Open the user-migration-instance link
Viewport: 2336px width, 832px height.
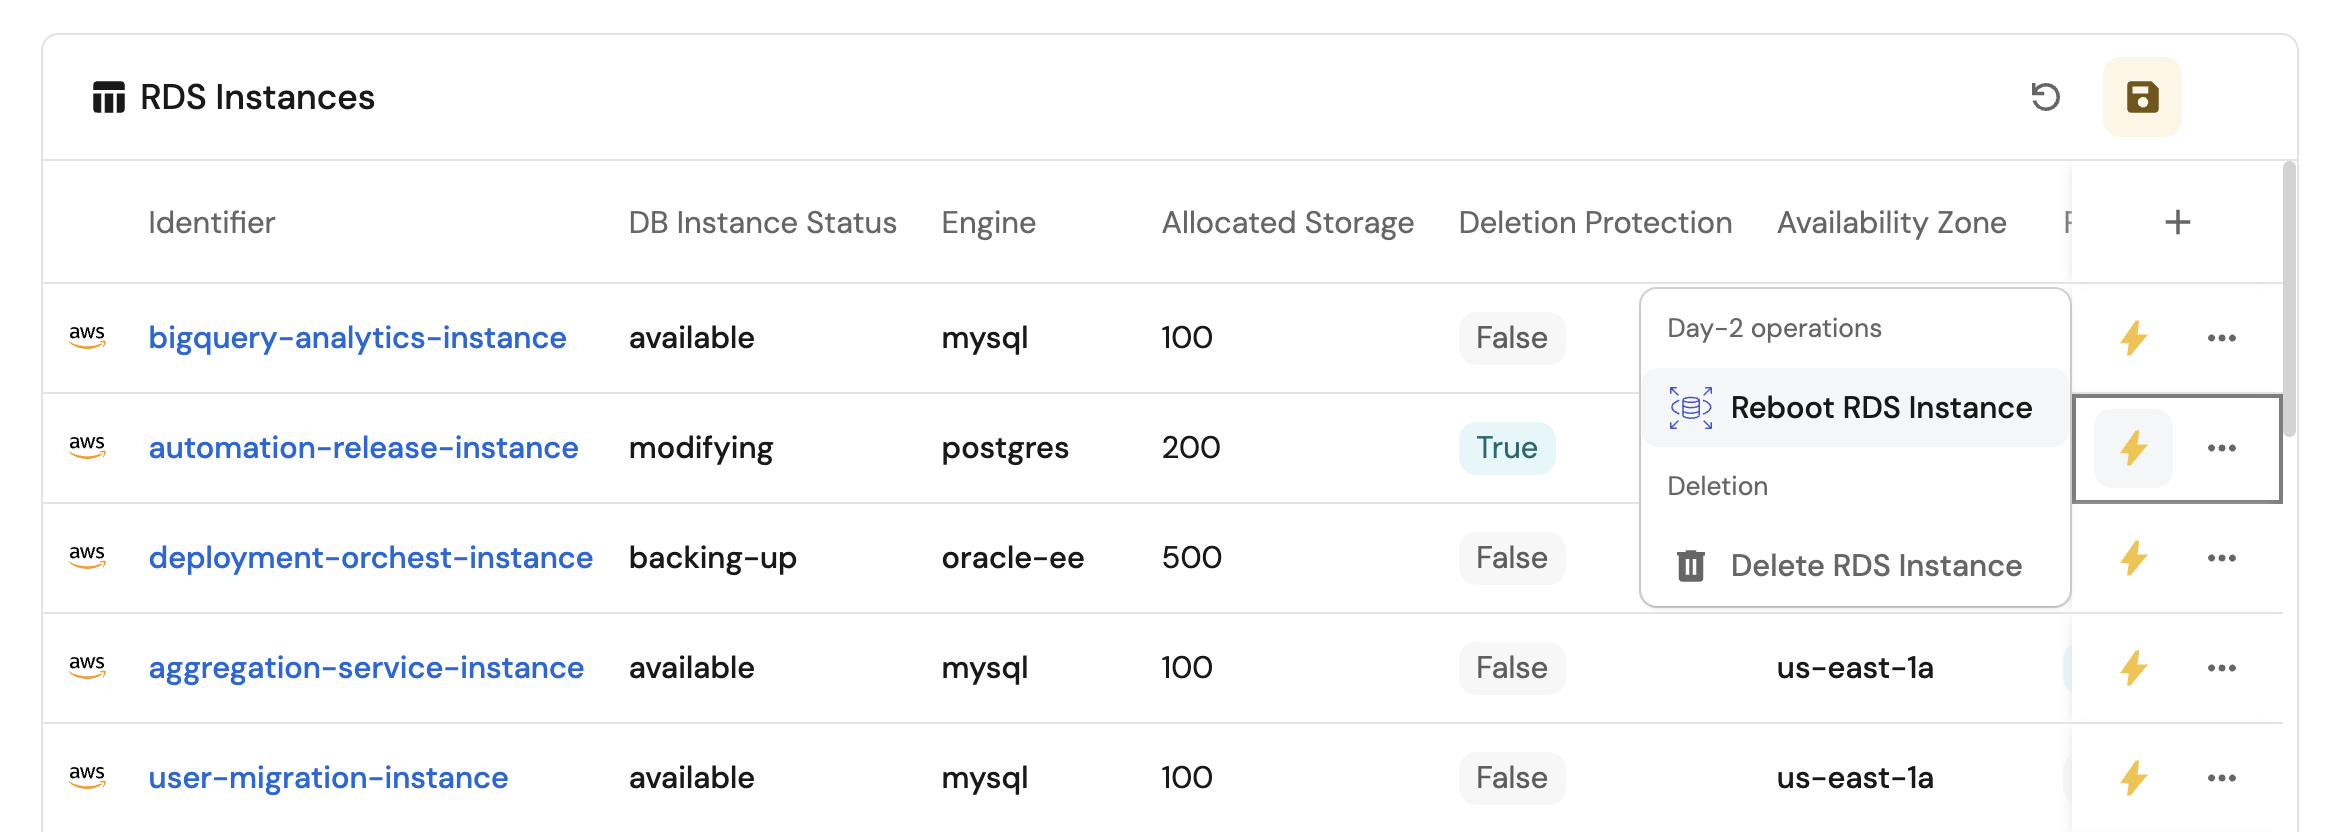click(328, 778)
